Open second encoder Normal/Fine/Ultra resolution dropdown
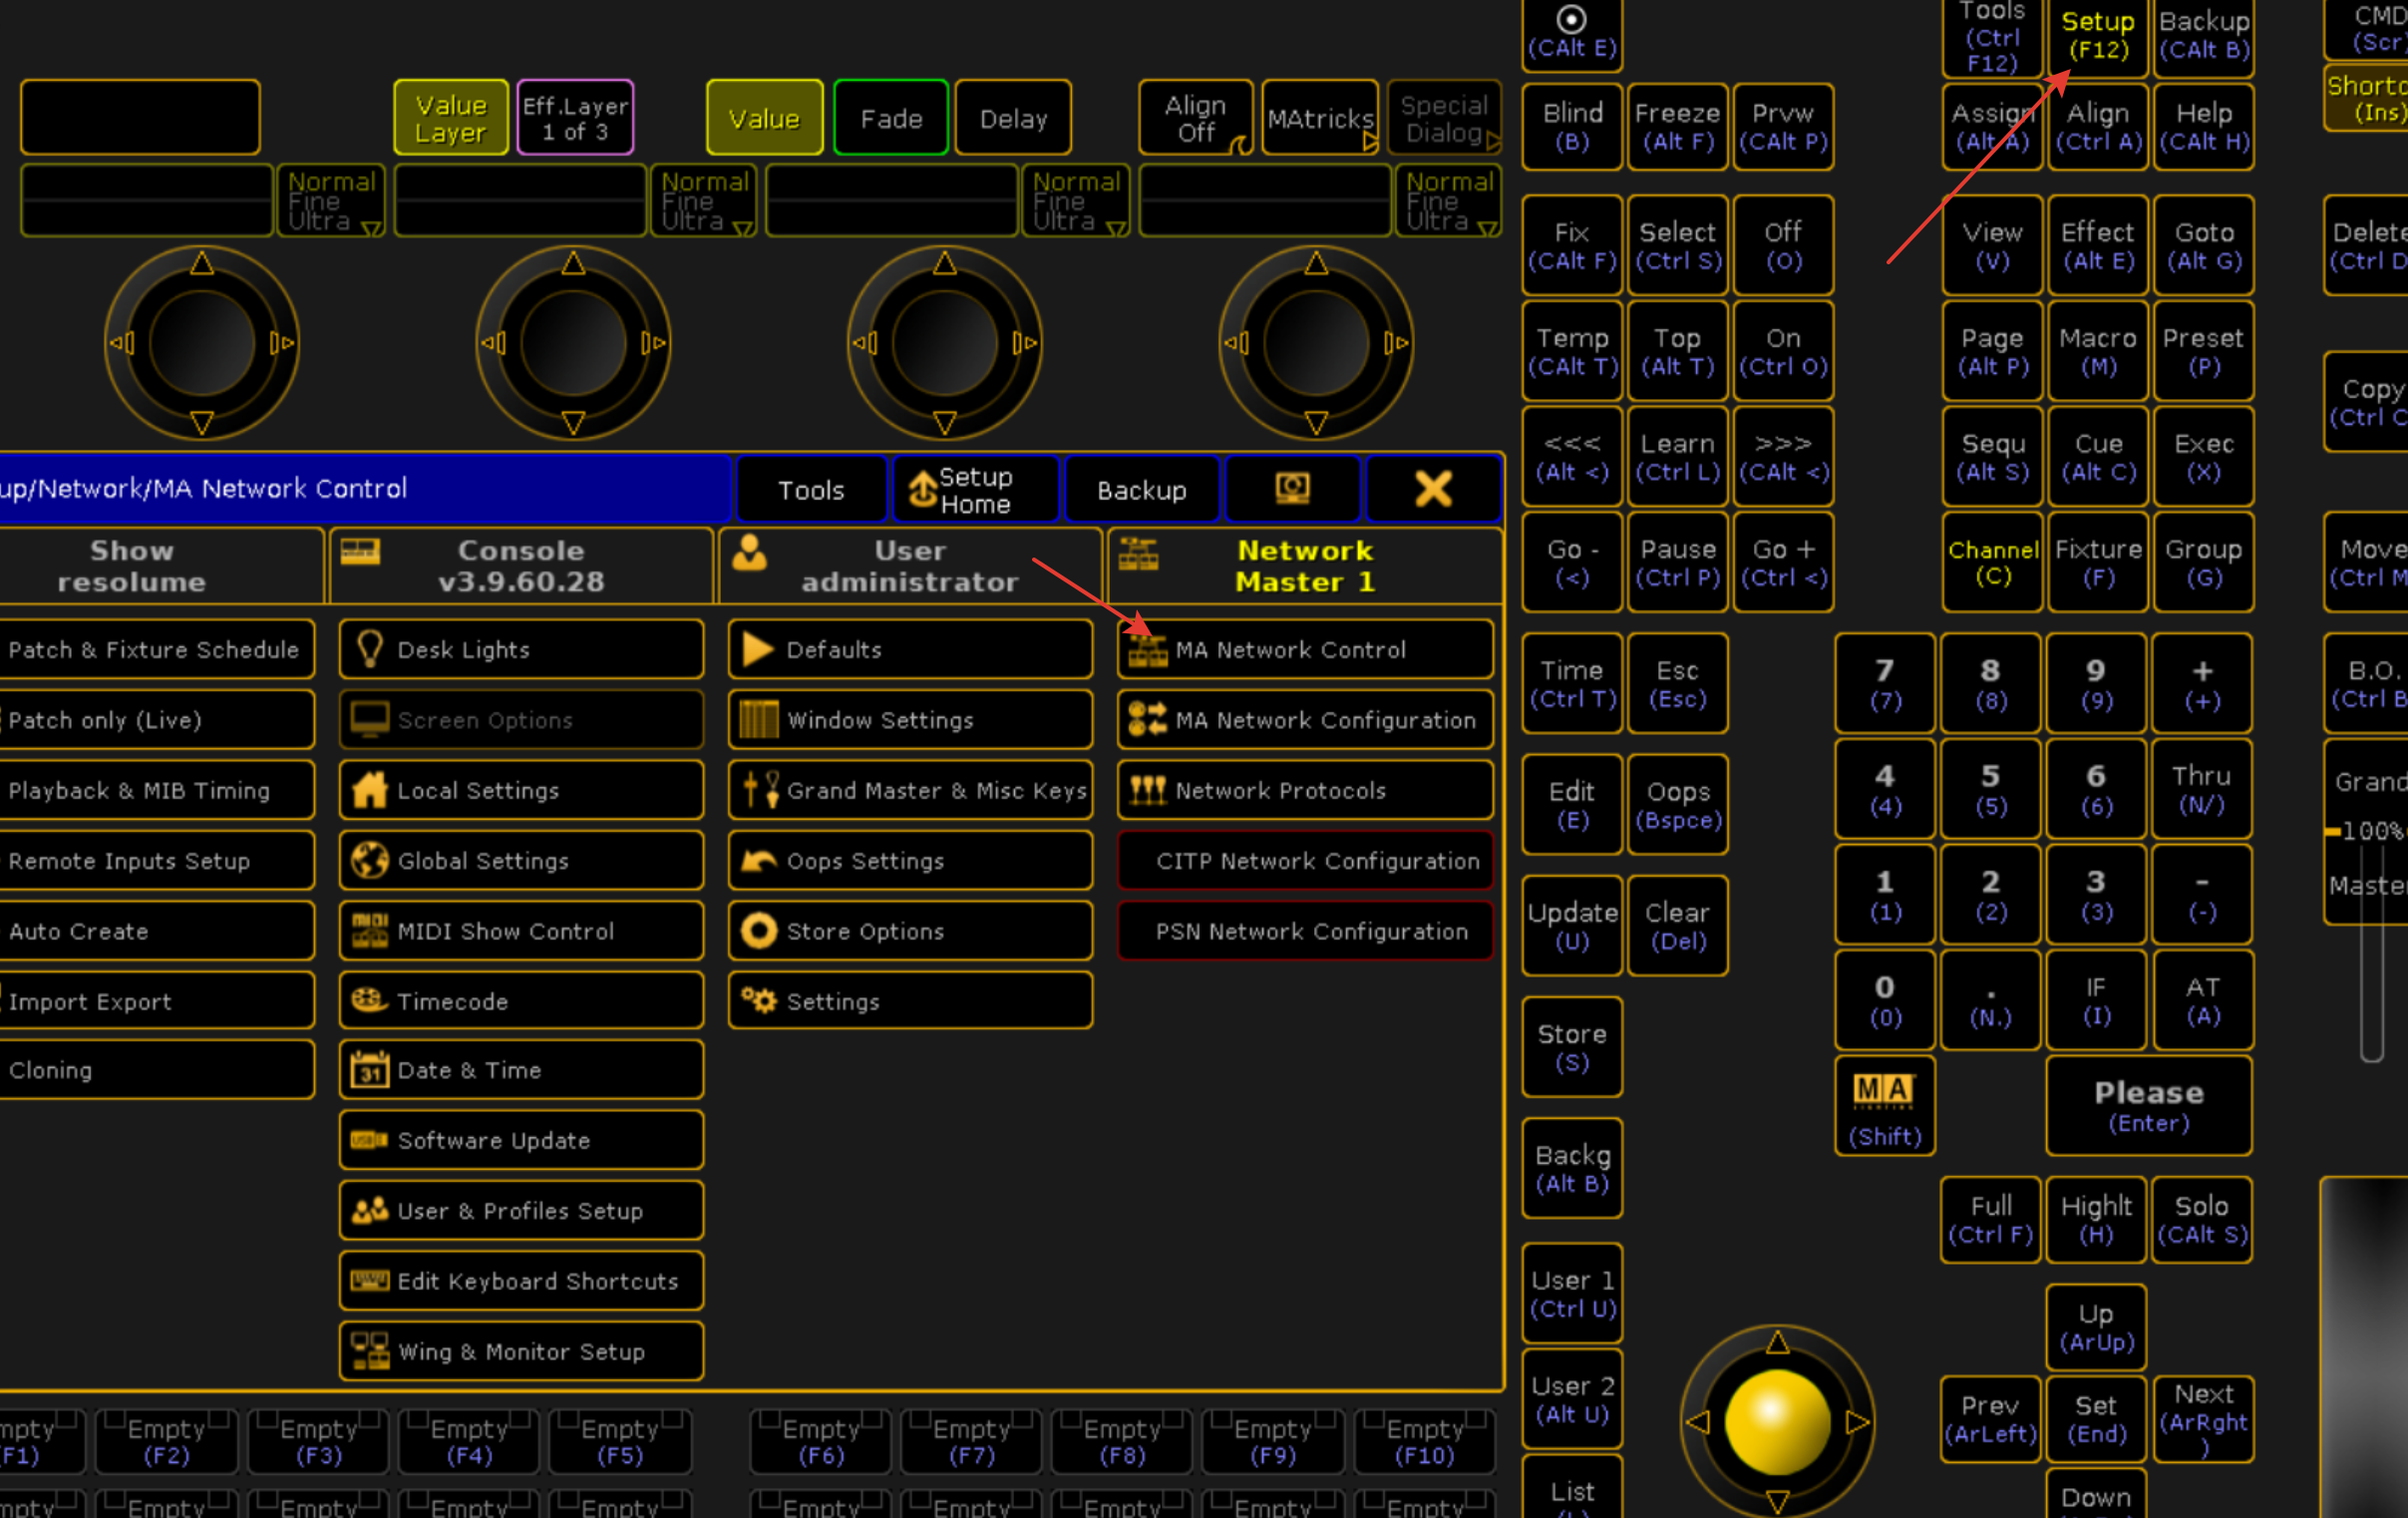The height and width of the screenshot is (1518, 2408). pyautogui.click(x=704, y=201)
